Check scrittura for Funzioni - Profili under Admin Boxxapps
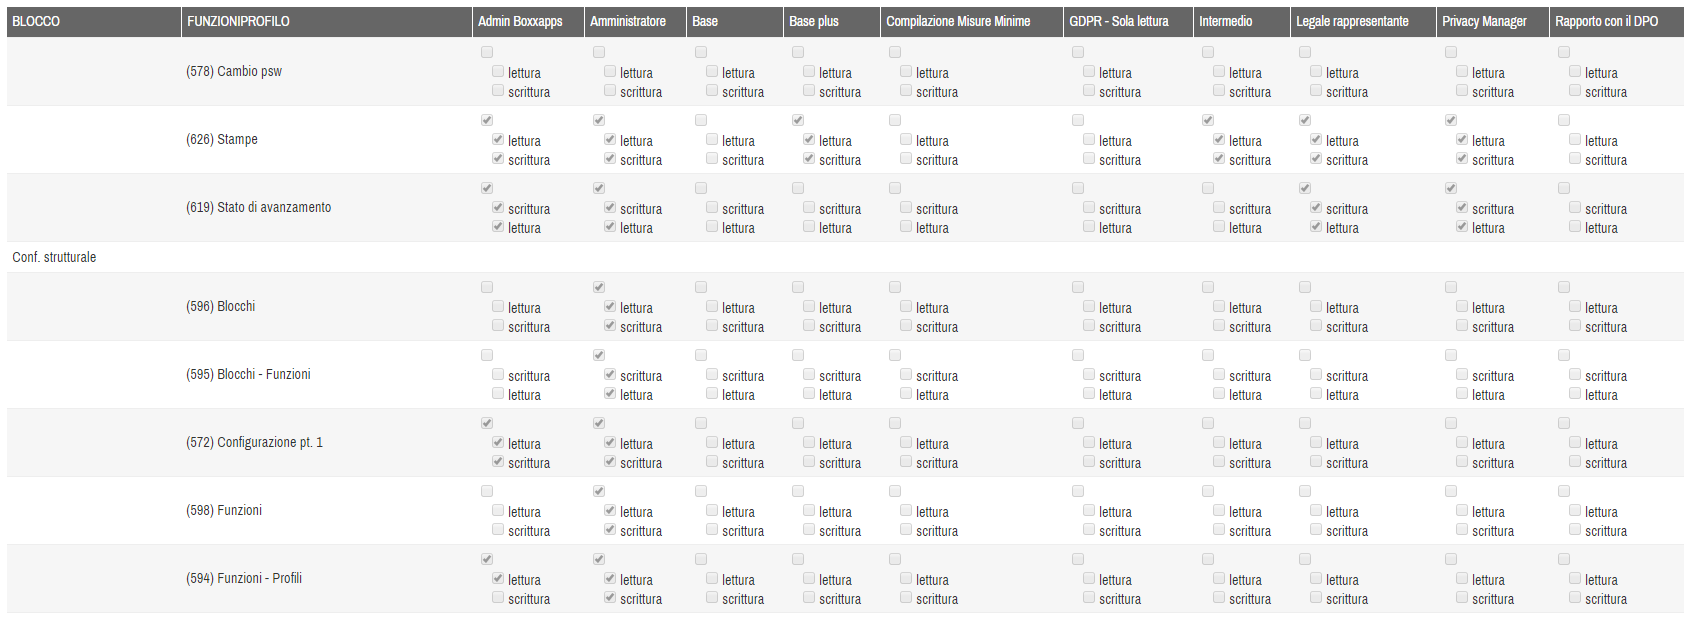Screen dimensions: 1693x617 pyautogui.click(x=498, y=598)
